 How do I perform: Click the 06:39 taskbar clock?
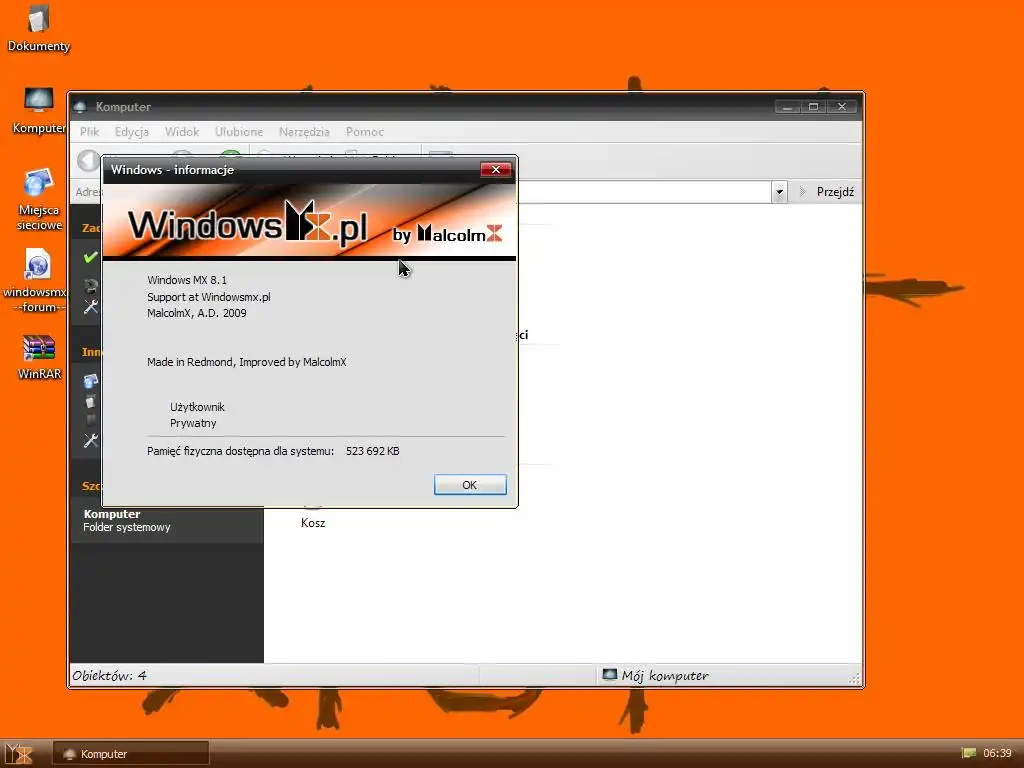[x=997, y=753]
